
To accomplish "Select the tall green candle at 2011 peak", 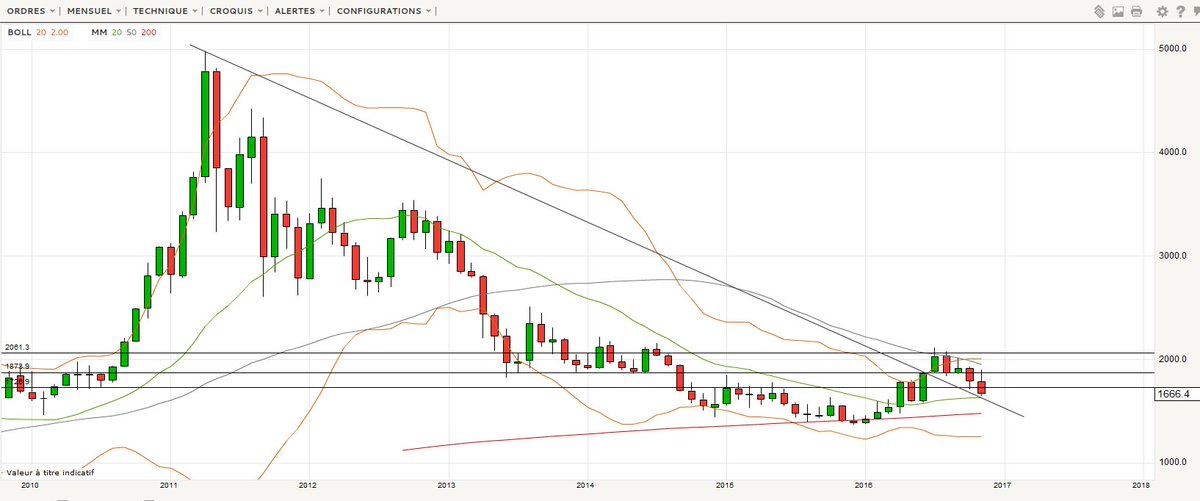I will coord(205,126).
